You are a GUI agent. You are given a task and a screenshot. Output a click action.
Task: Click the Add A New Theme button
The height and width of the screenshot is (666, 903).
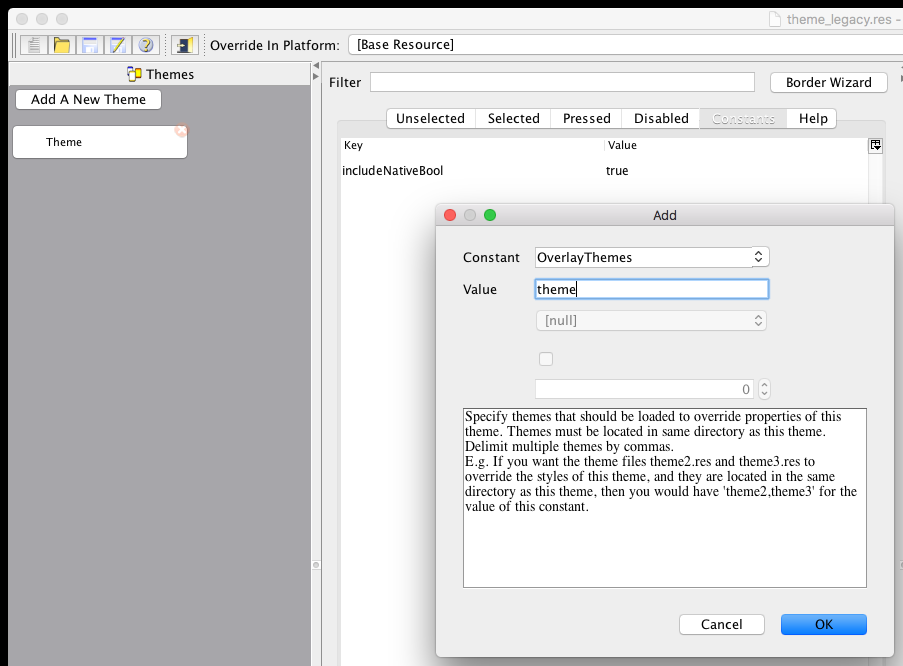(87, 99)
